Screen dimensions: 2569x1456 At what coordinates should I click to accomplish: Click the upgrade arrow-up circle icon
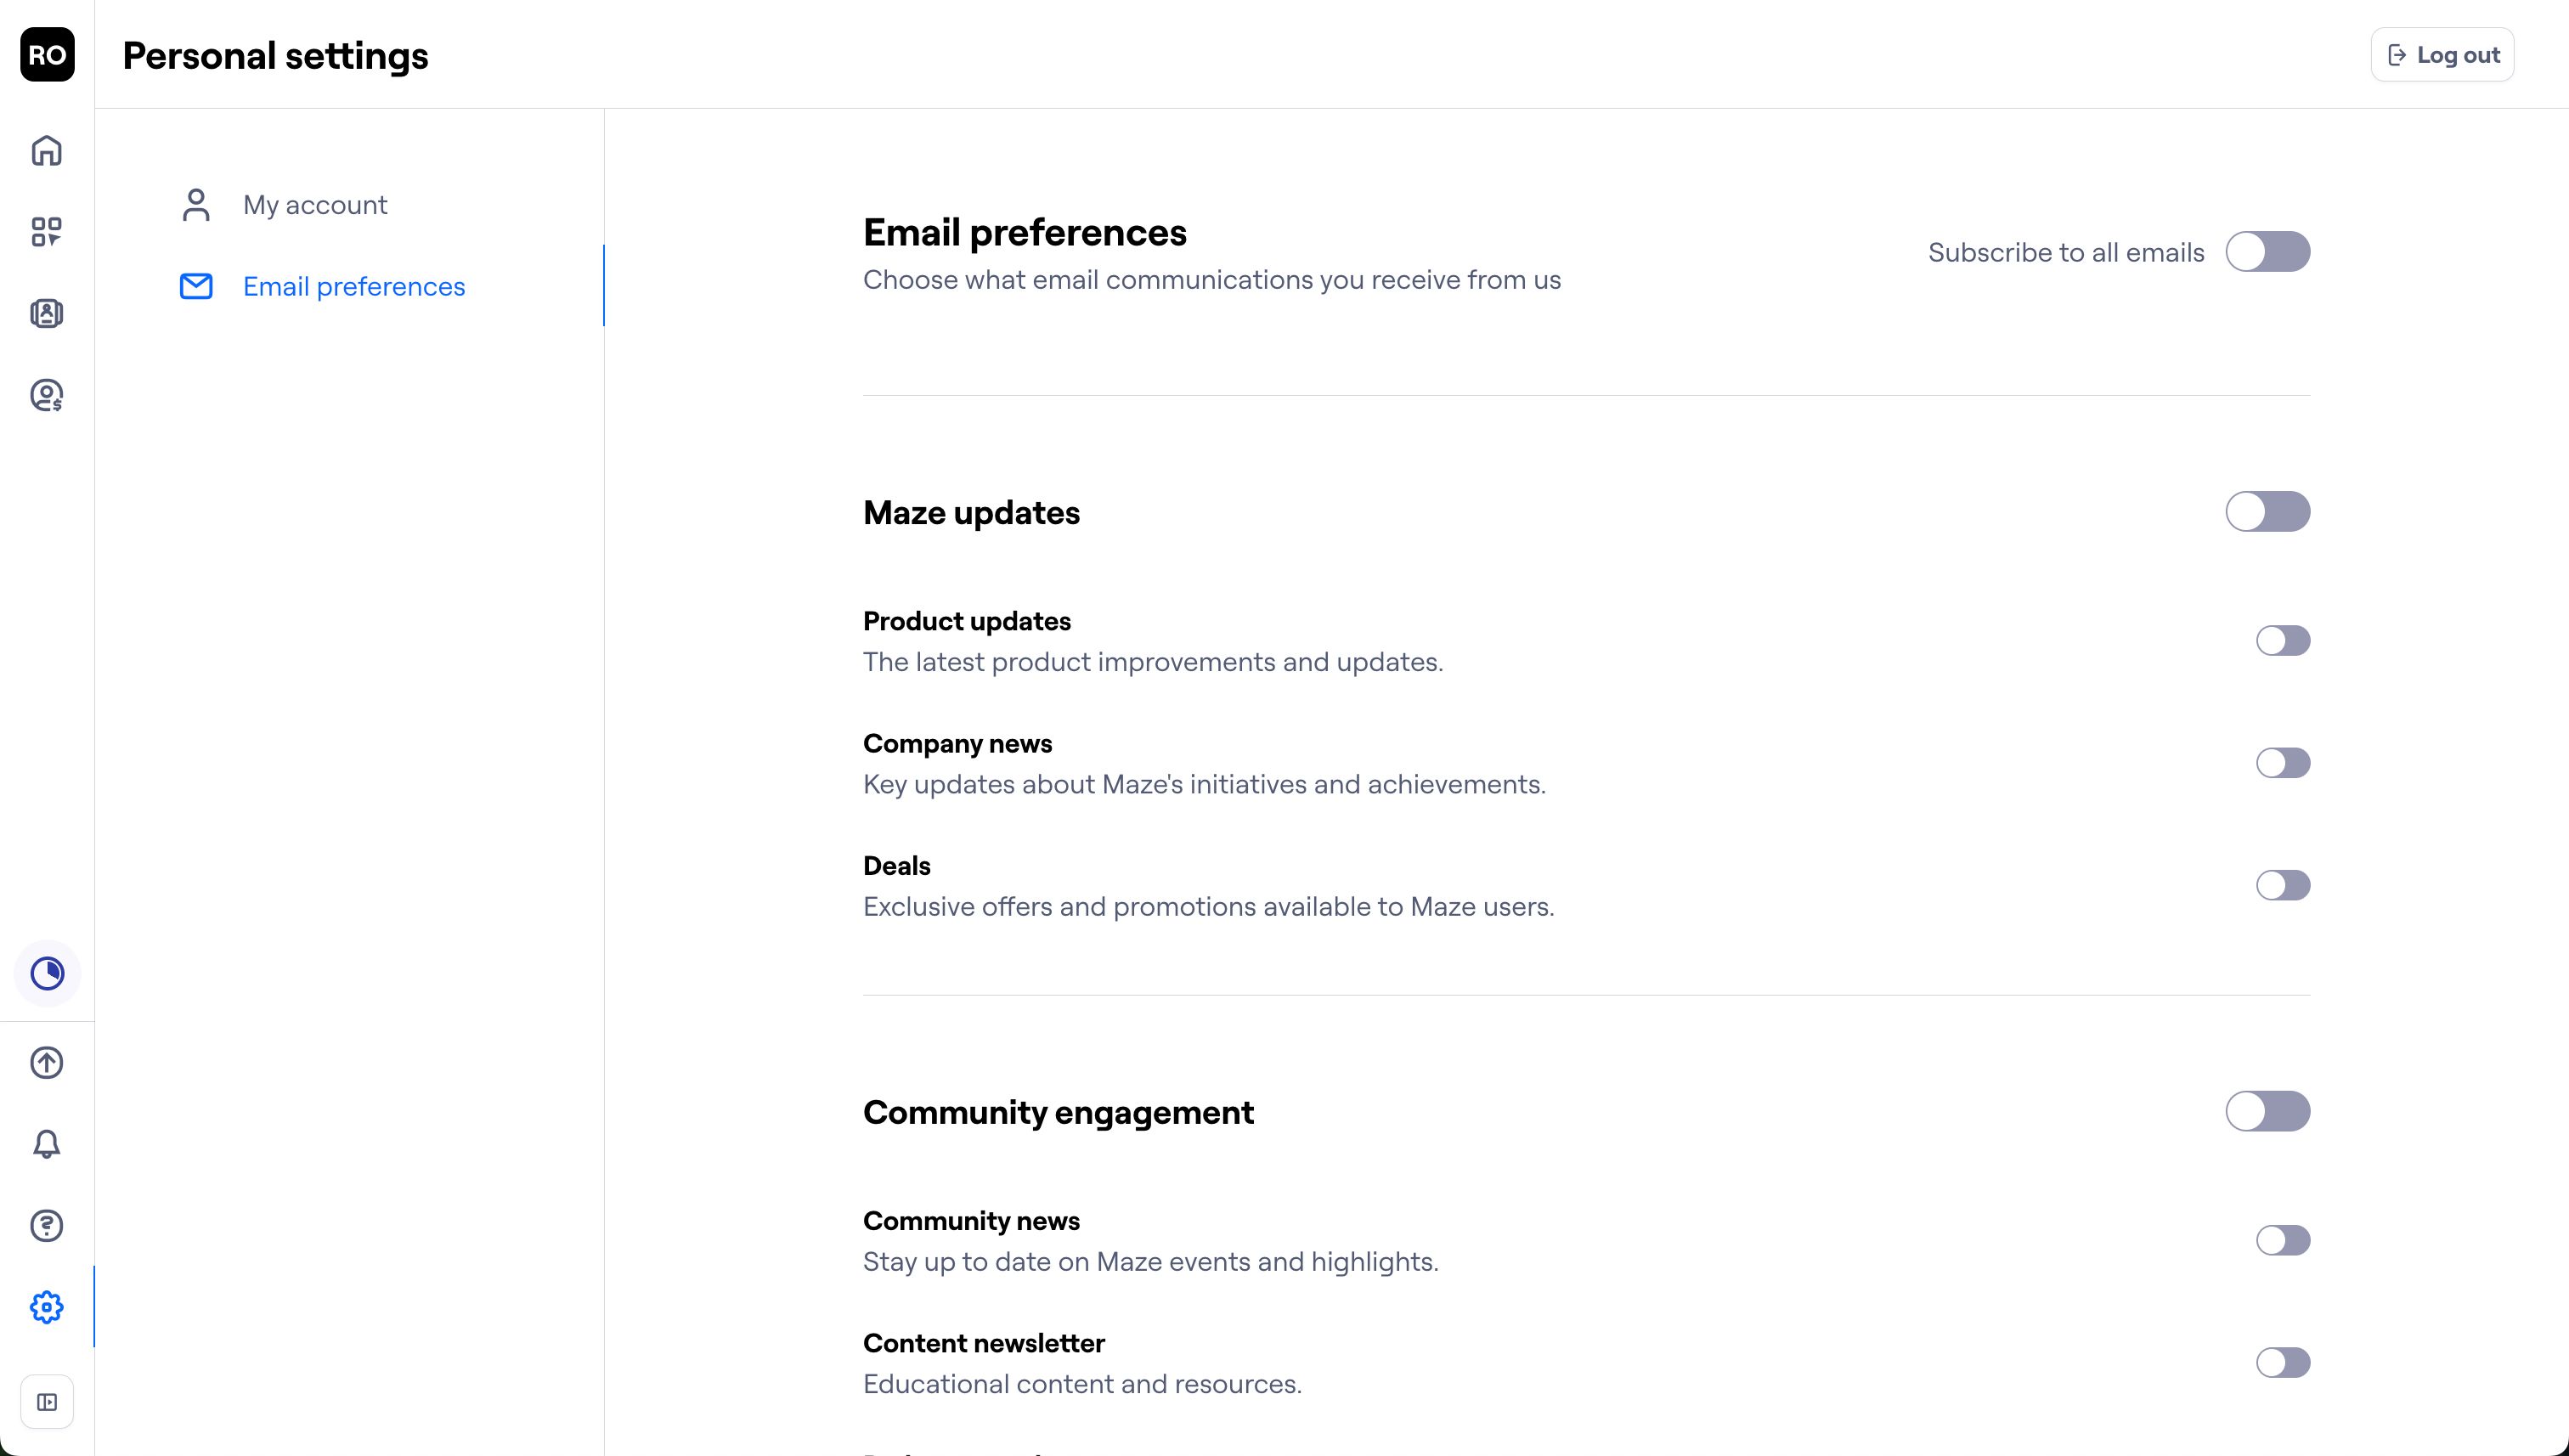(47, 1062)
